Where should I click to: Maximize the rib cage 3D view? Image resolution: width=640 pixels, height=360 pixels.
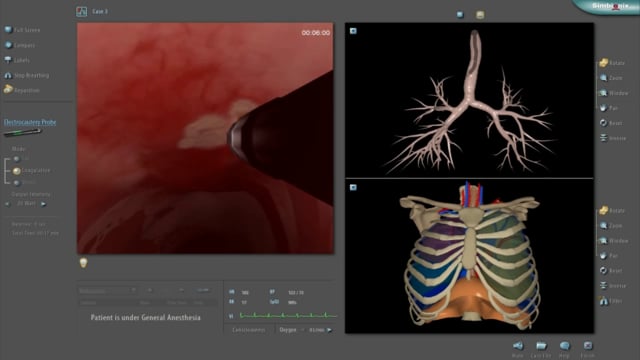point(353,187)
